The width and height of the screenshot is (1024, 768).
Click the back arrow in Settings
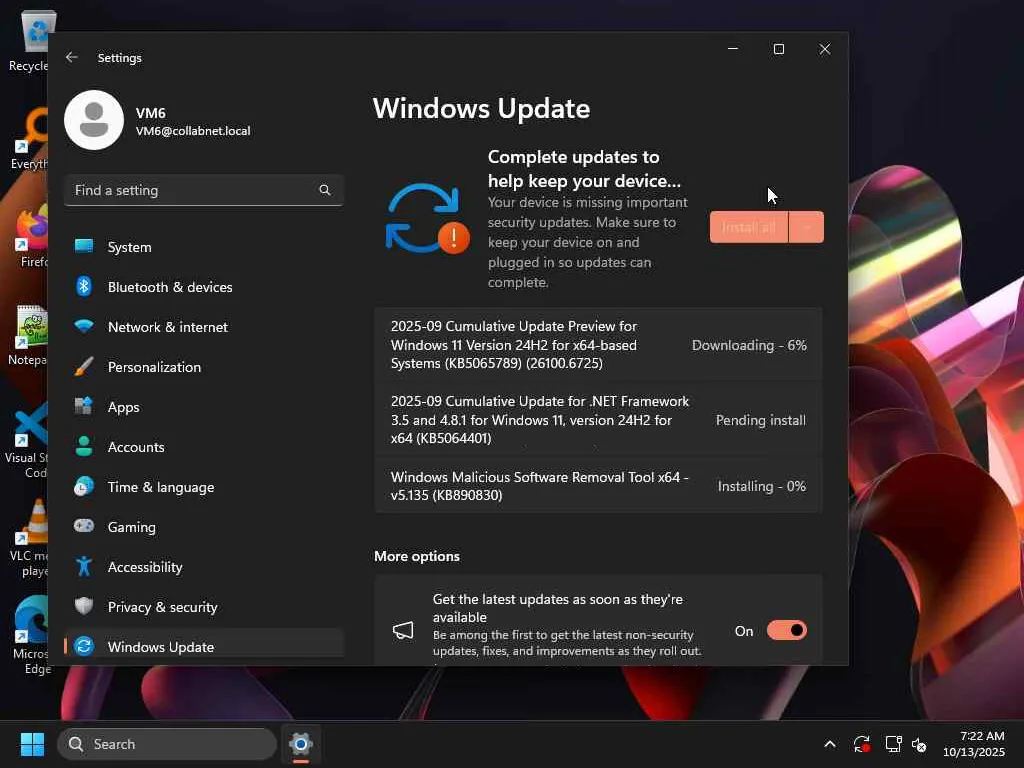point(72,57)
